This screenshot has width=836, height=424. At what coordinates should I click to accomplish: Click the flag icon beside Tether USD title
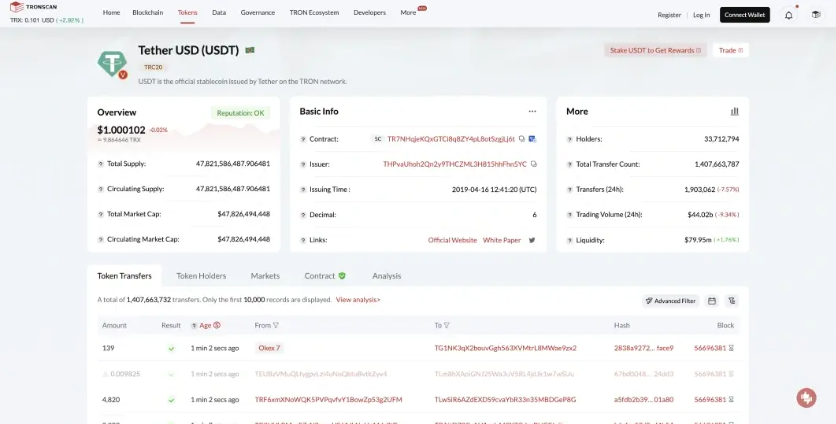(x=250, y=50)
